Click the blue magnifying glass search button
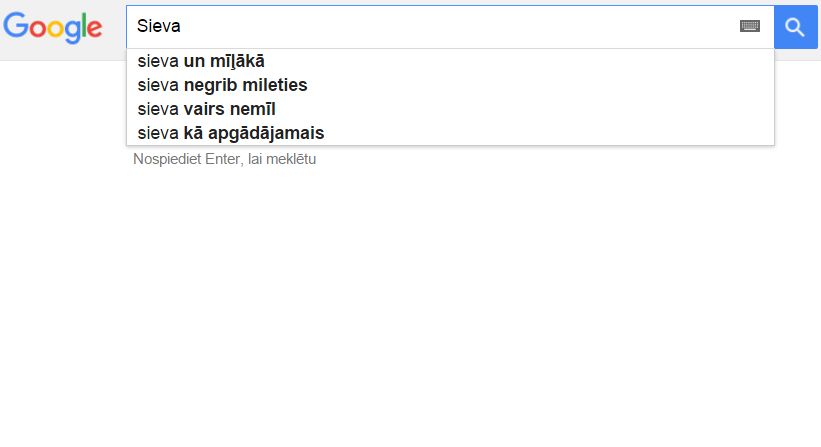Viewport: 821px width, 447px height. pos(795,27)
